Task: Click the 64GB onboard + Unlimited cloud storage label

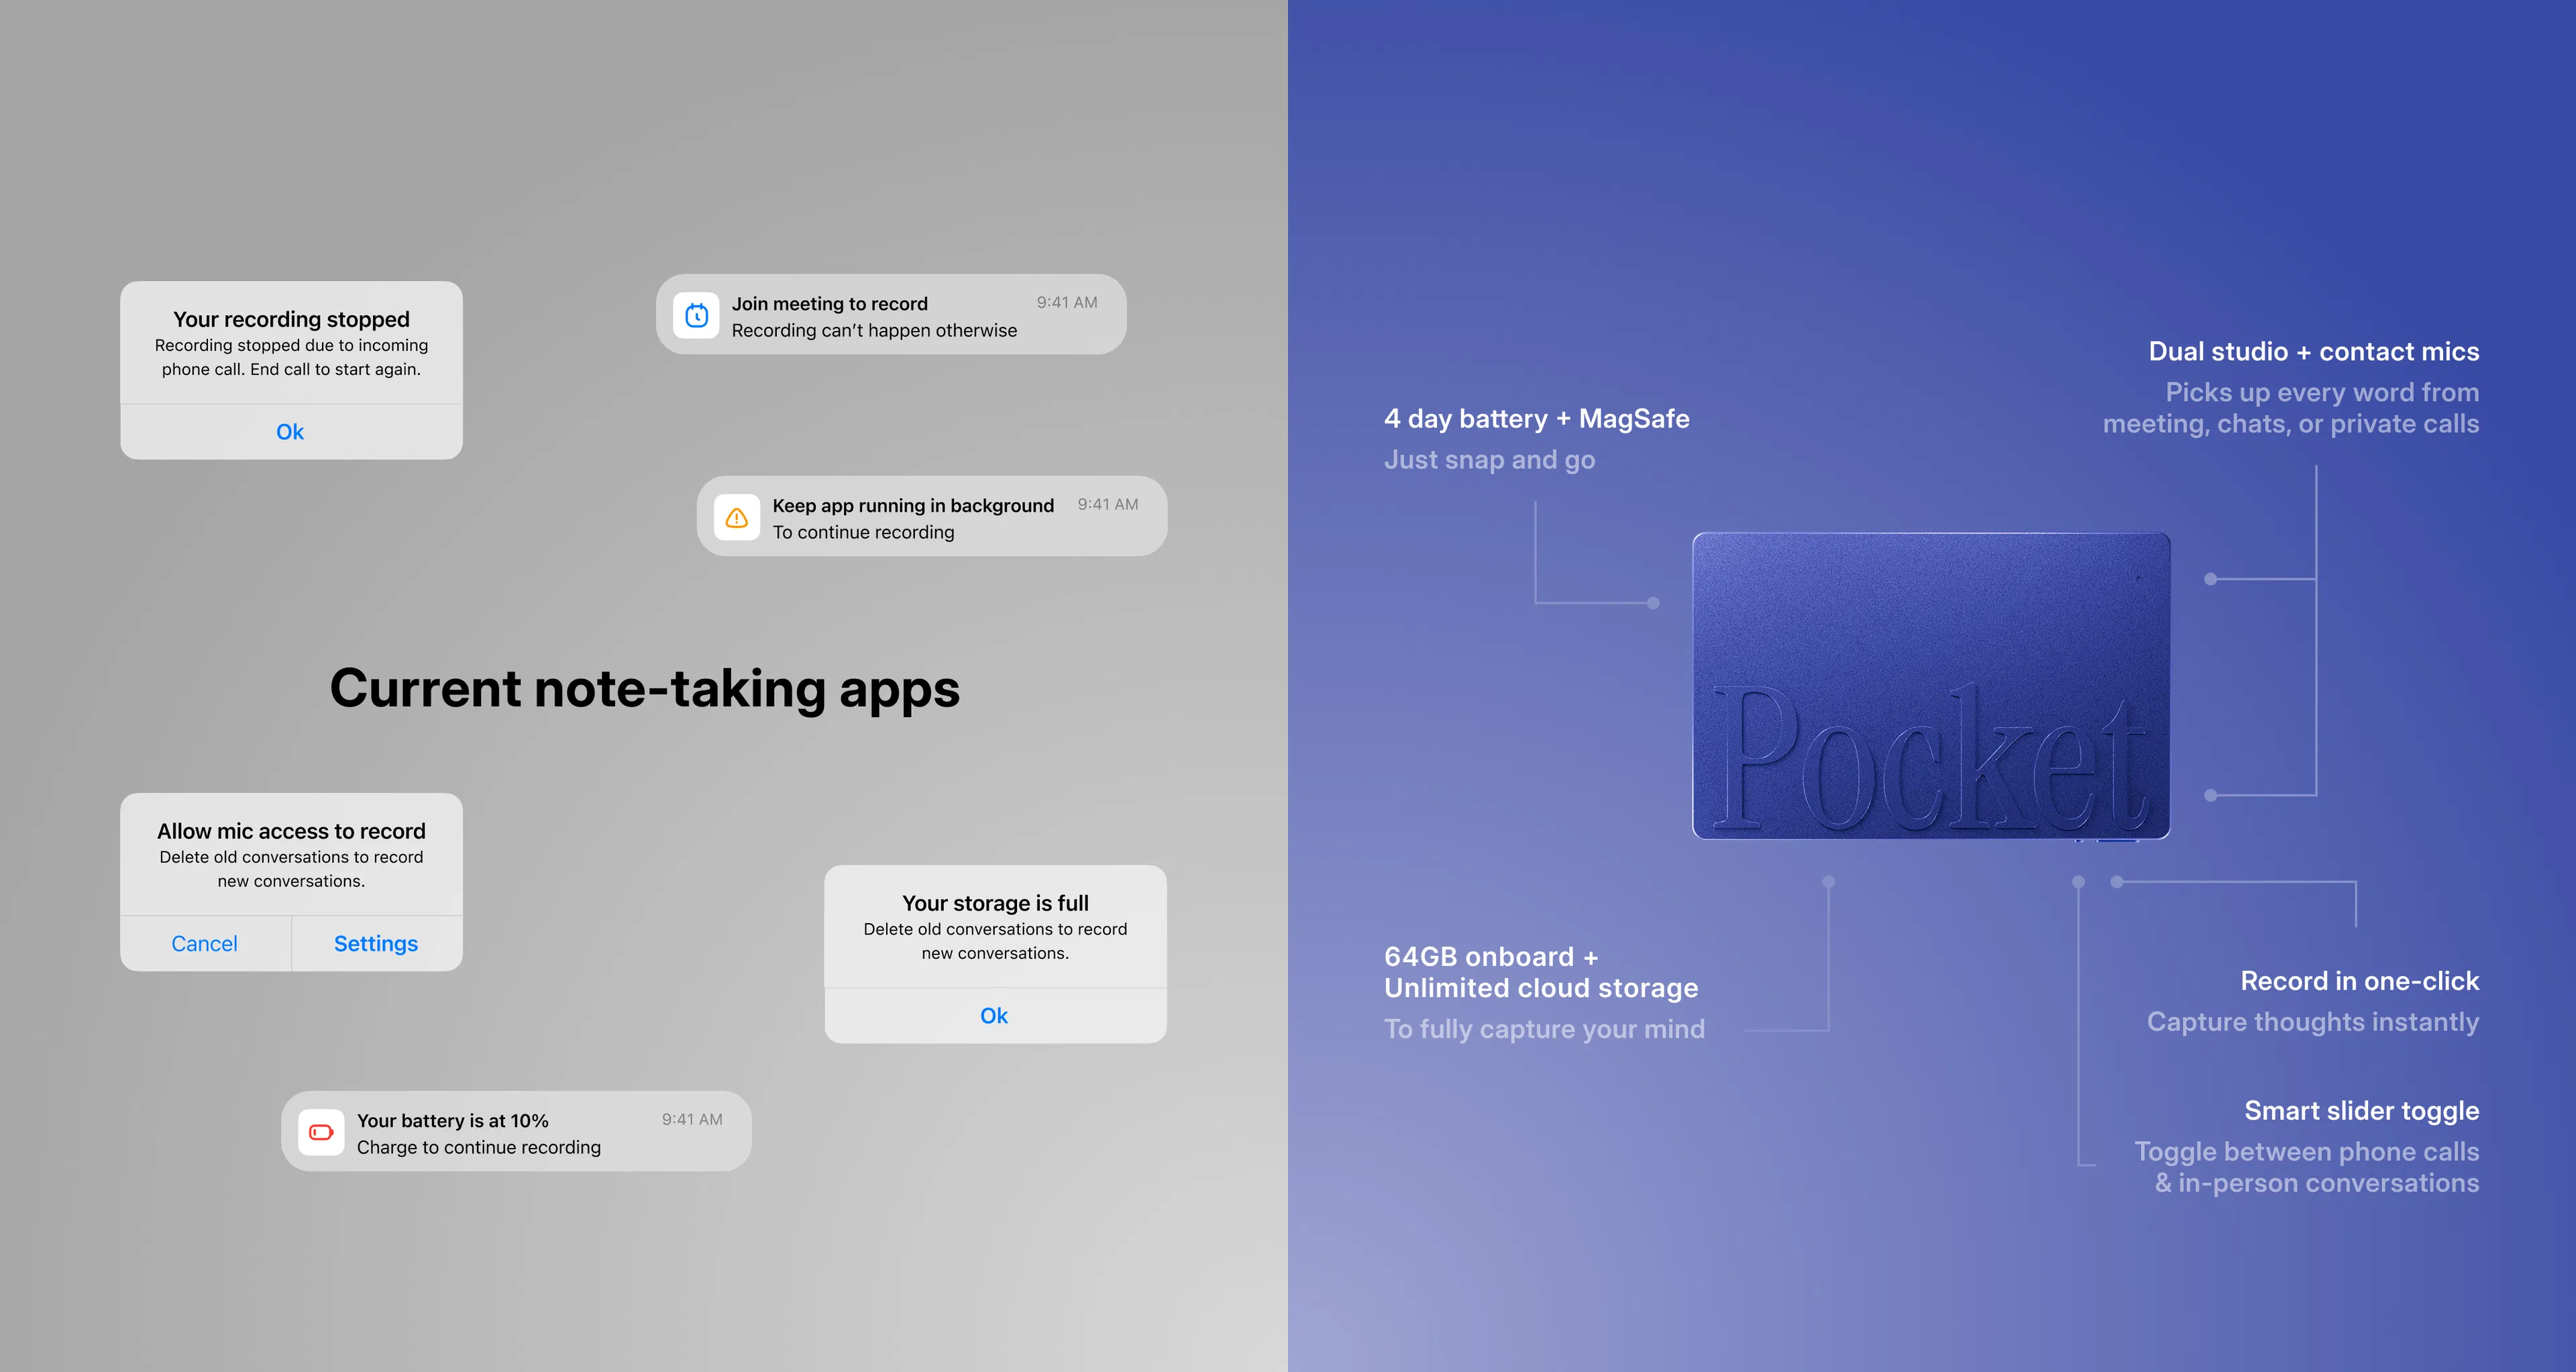Action: click(x=1541, y=972)
